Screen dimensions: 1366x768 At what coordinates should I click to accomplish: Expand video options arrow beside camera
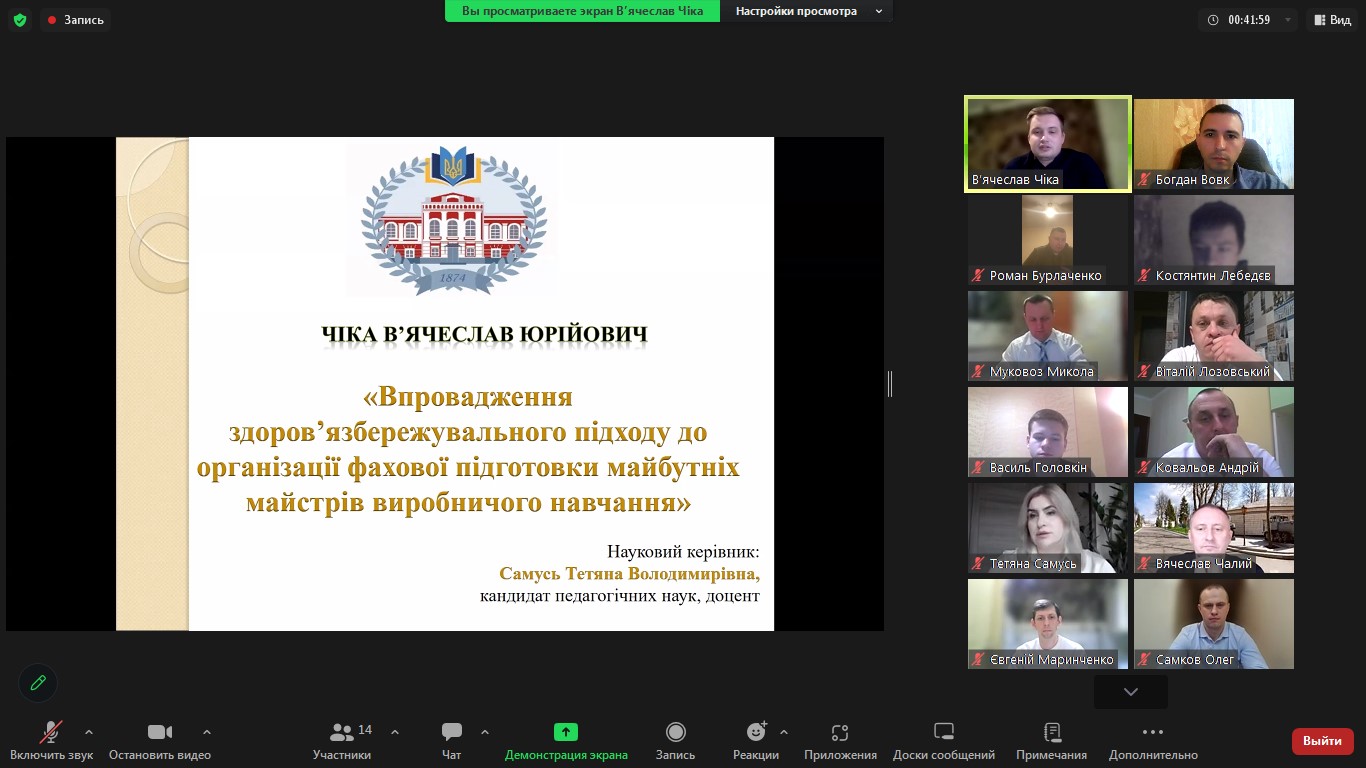pyautogui.click(x=207, y=731)
